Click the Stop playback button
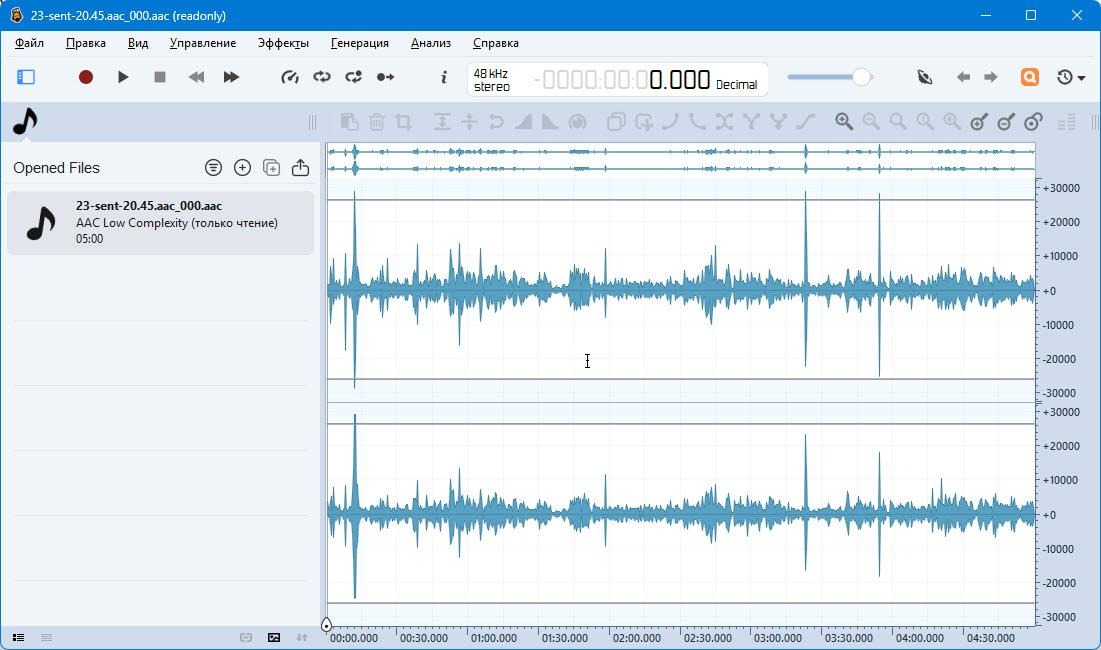Viewport: 1101px width, 650px height. click(x=159, y=77)
